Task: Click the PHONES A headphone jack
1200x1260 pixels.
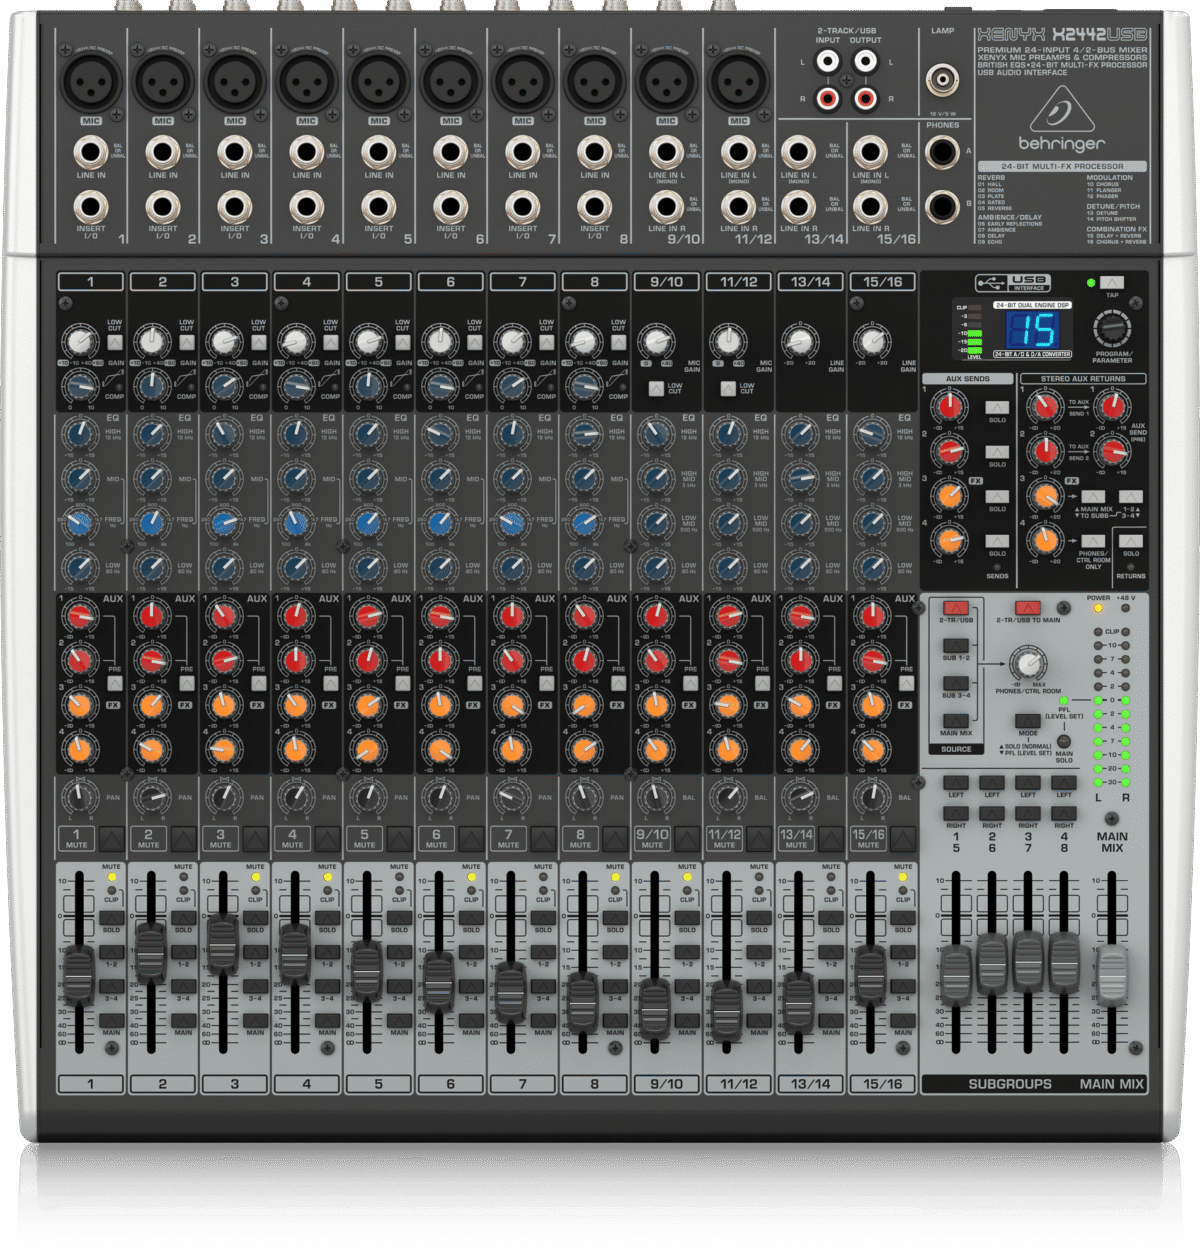Action: [942, 153]
